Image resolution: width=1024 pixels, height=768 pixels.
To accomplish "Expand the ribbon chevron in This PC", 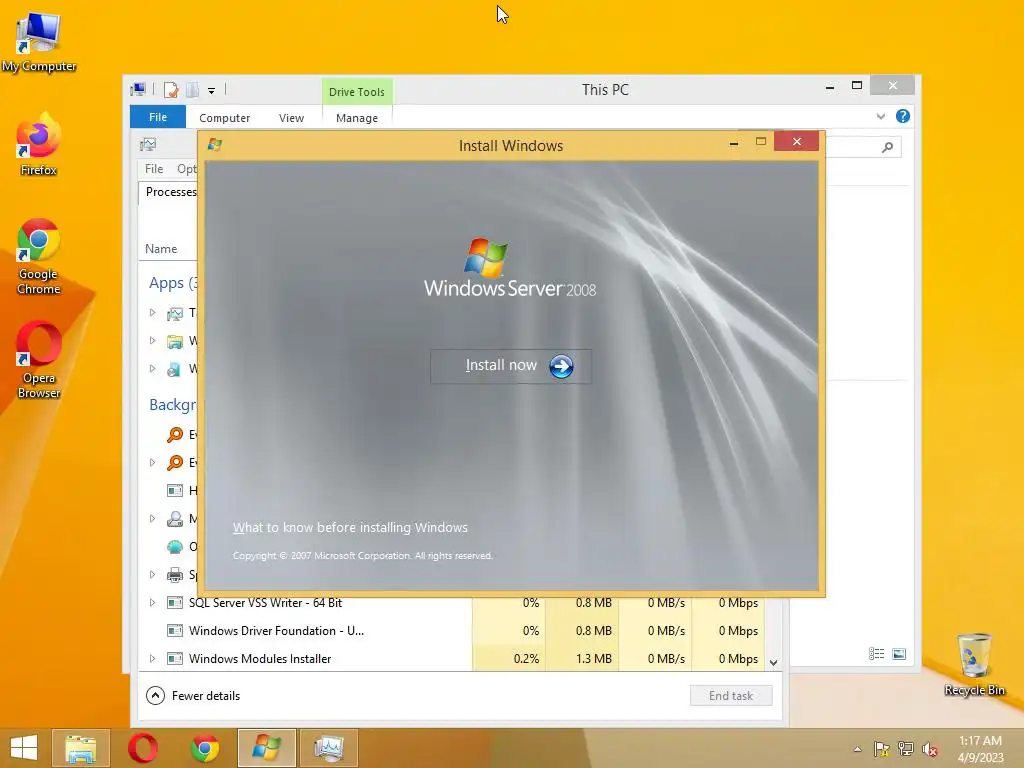I will [x=880, y=116].
